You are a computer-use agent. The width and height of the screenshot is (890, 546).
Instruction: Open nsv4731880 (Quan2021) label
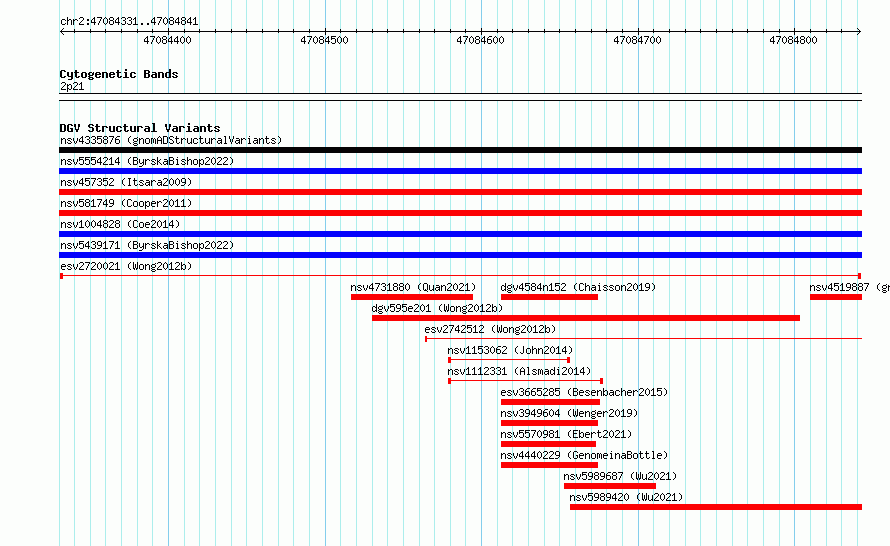coord(413,287)
